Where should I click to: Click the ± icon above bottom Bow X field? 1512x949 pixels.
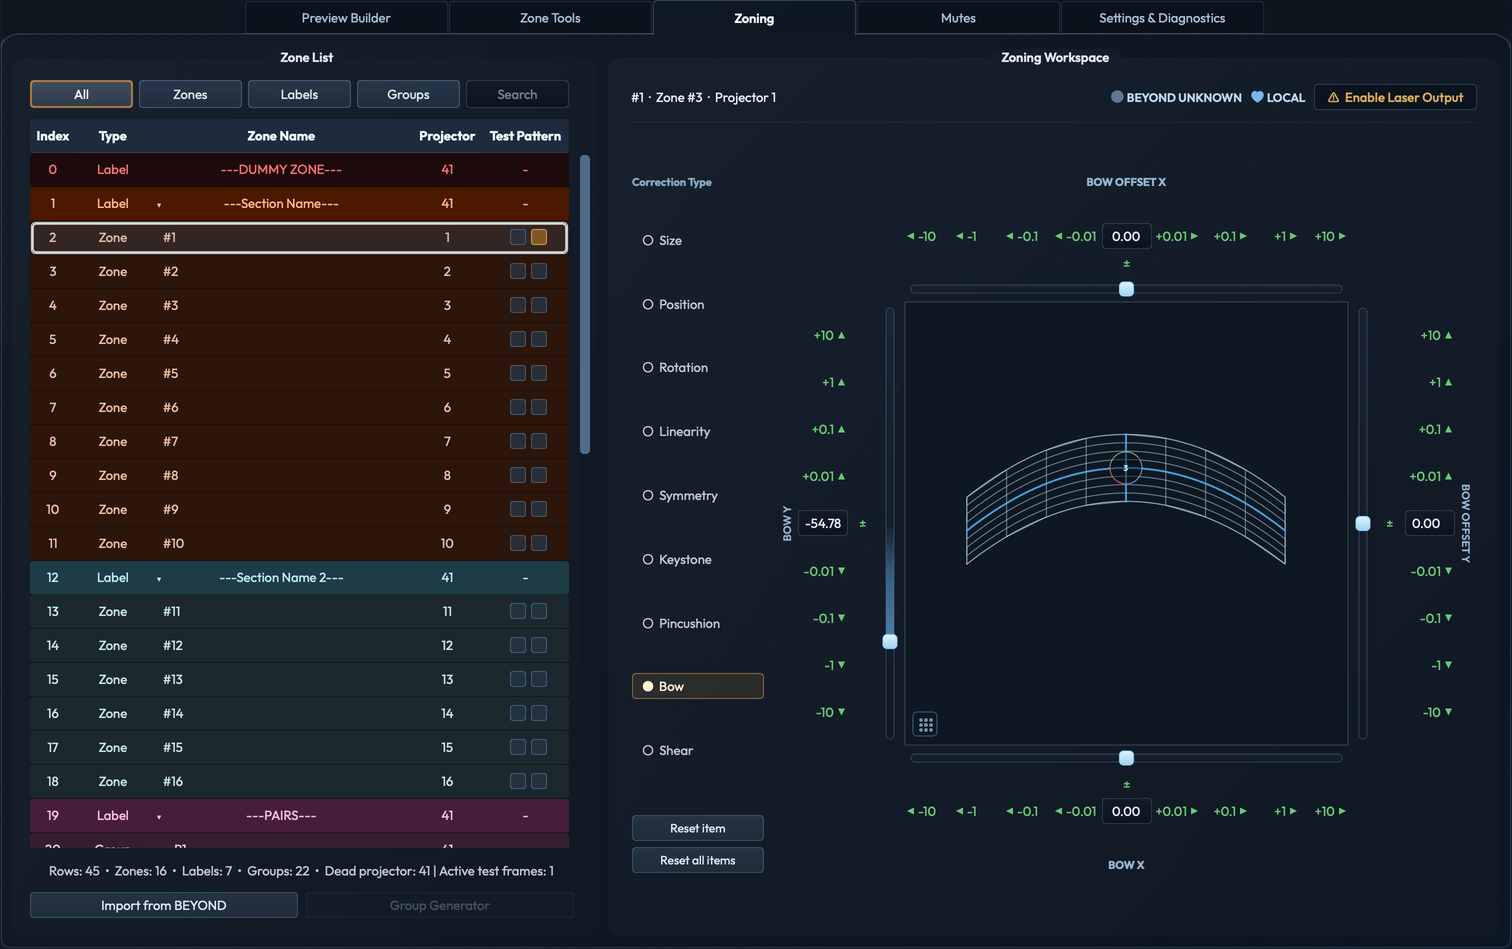(1126, 785)
